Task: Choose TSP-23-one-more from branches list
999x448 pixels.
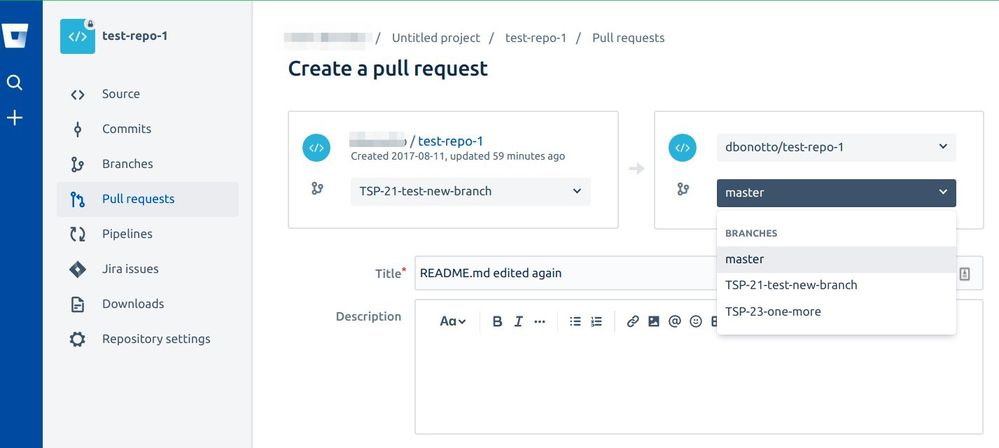Action: tap(836, 312)
